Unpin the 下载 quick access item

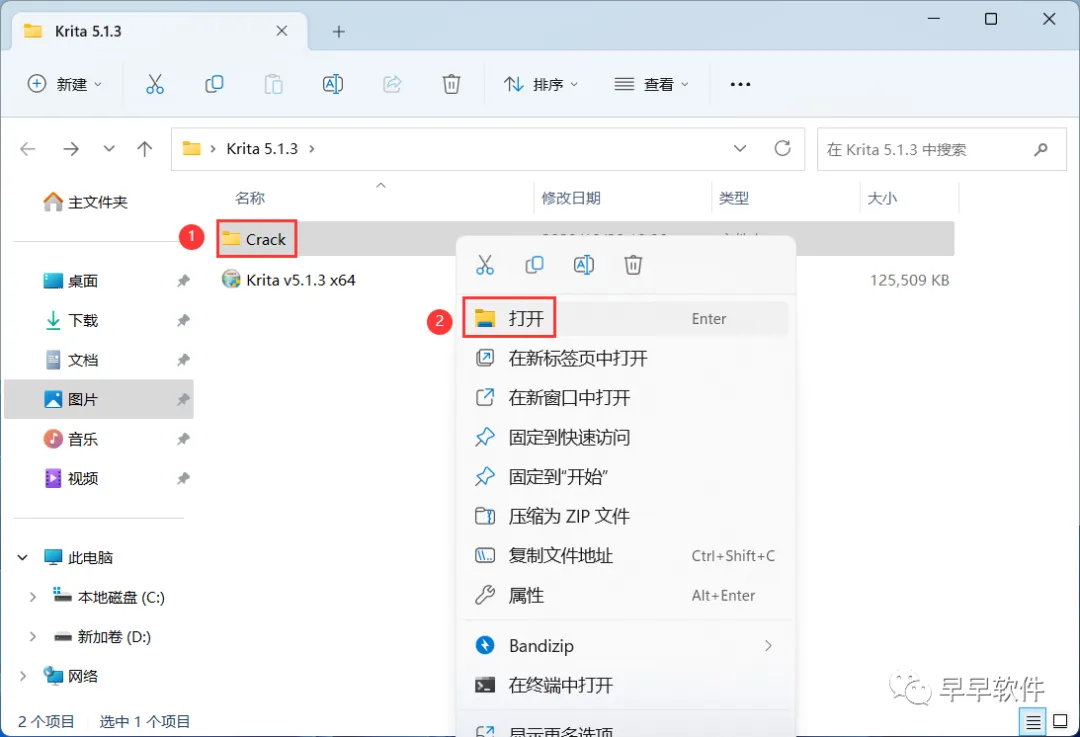tap(183, 320)
